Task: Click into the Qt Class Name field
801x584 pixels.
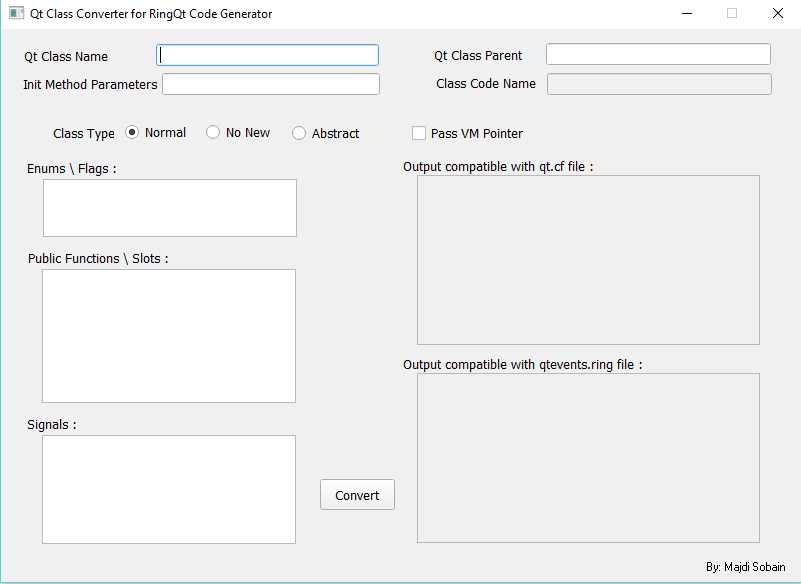Action: coord(267,55)
